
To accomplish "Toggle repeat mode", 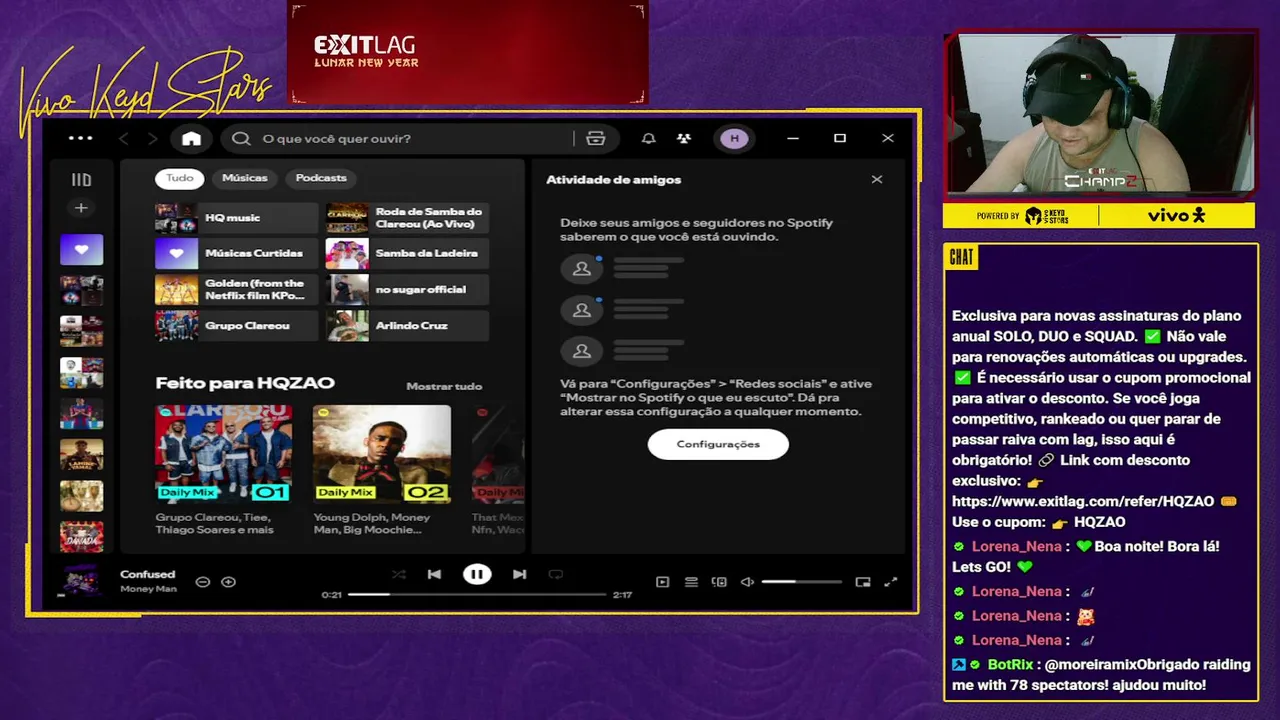I will [556, 574].
